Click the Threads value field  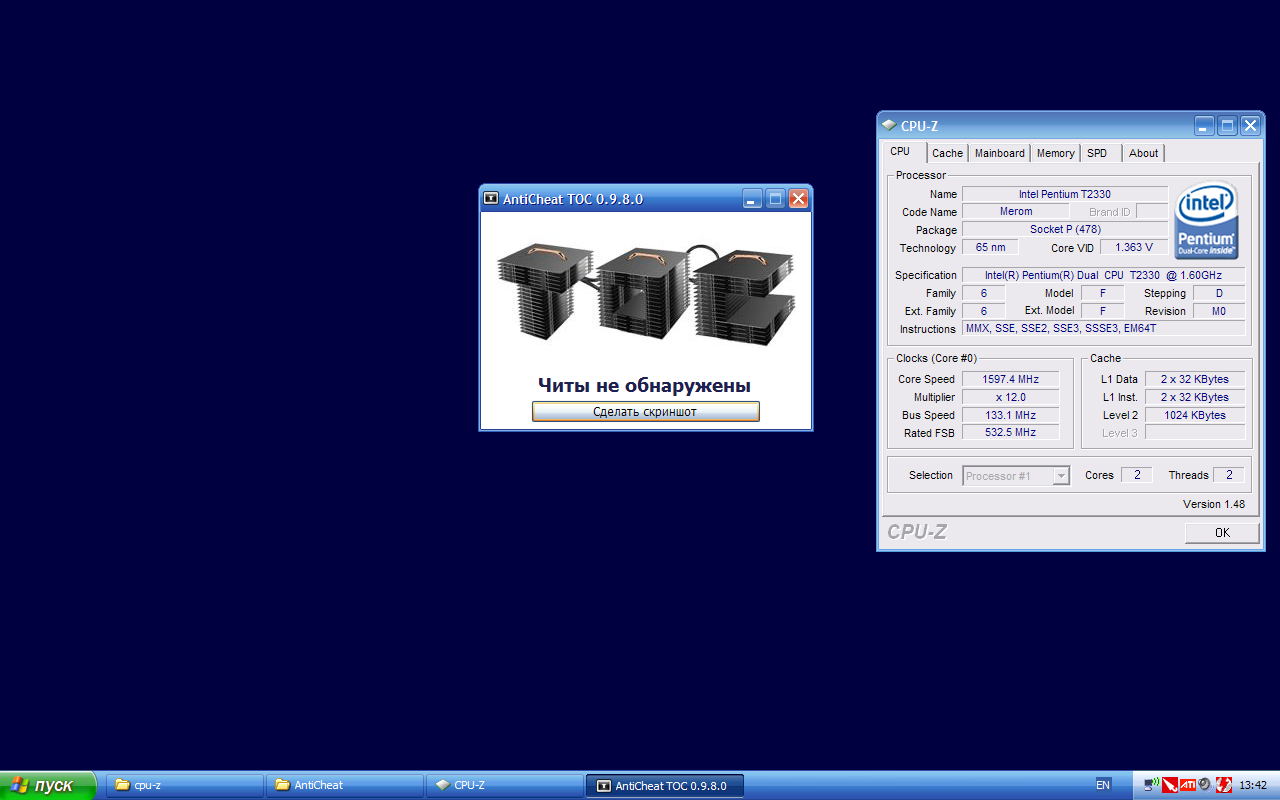[x=1229, y=475]
